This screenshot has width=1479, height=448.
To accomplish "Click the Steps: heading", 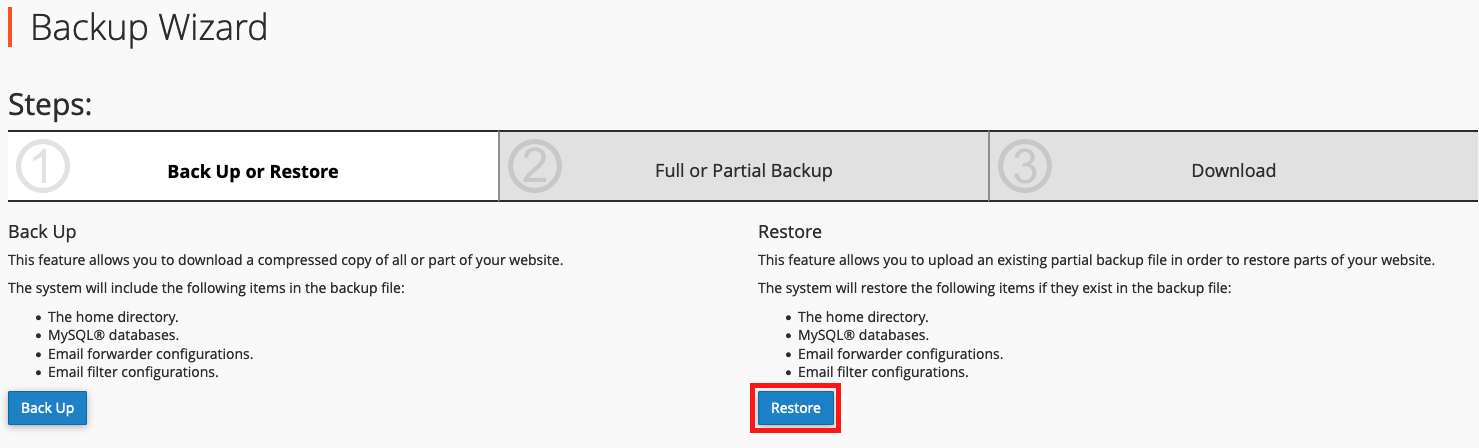I will tap(50, 105).
